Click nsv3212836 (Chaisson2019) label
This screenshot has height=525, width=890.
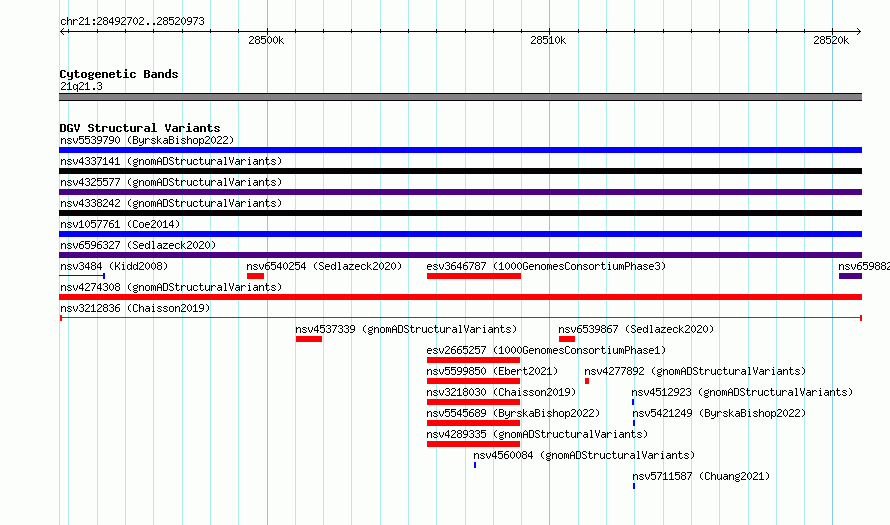135,308
